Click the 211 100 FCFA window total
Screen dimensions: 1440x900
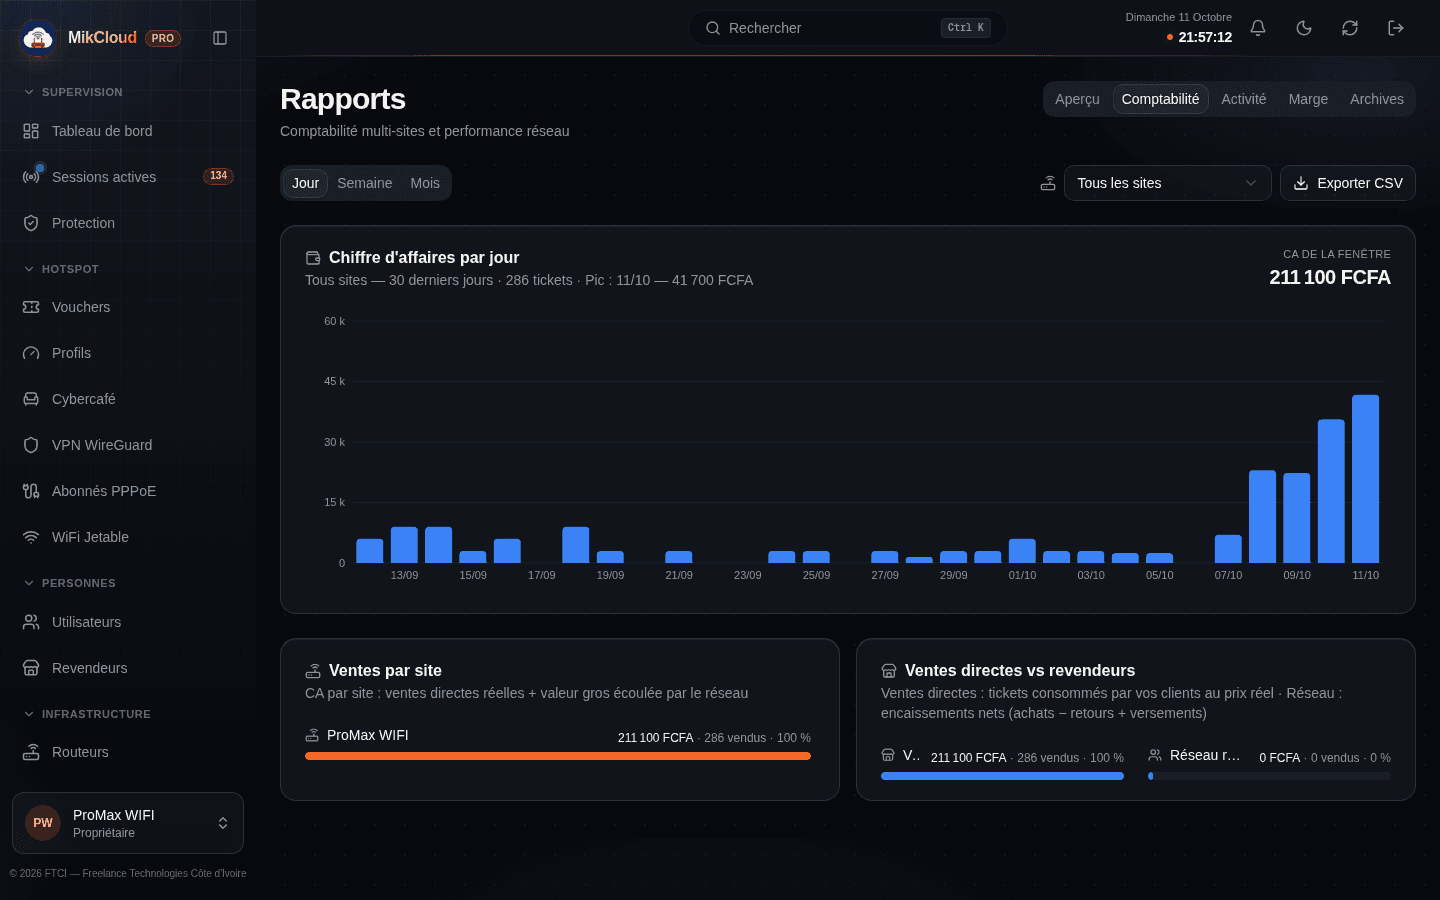[x=1330, y=277]
